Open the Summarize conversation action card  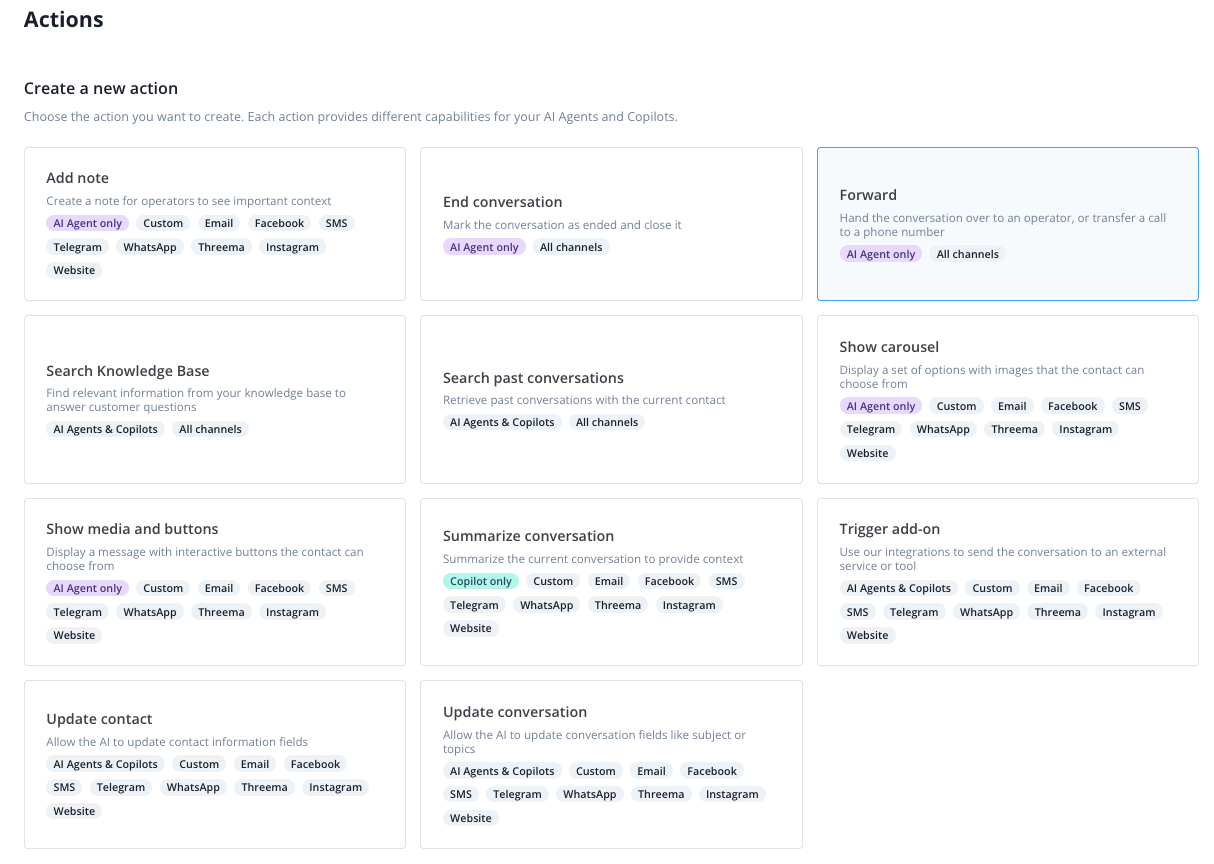pyautogui.click(x=611, y=582)
